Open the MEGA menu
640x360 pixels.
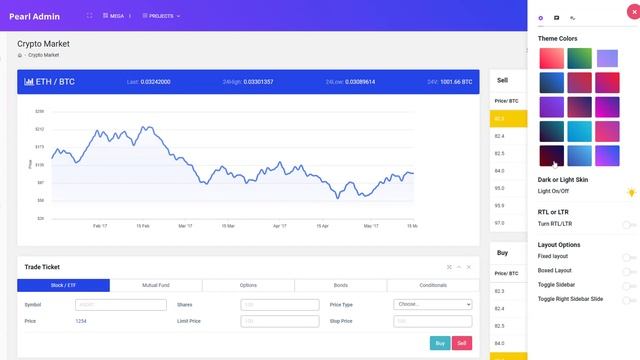coord(113,16)
